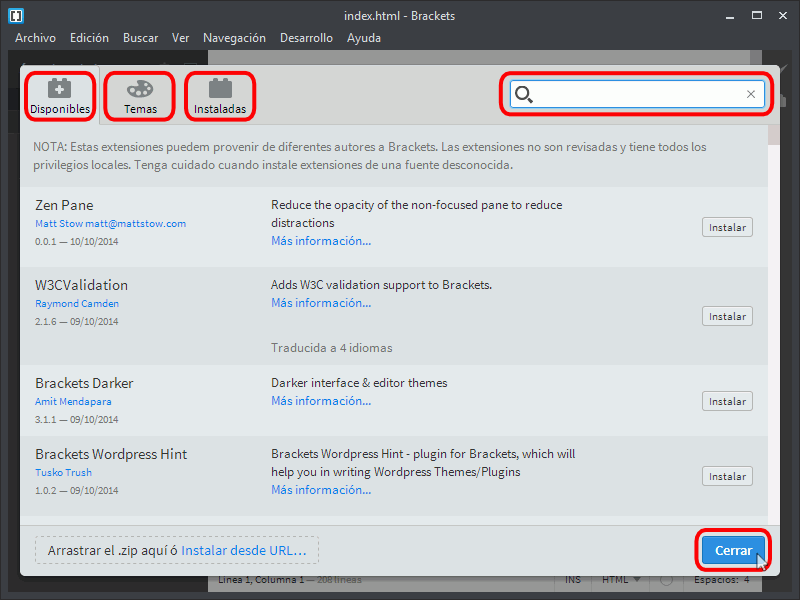Install the Brackets Wordpress Hint extension

click(727, 477)
